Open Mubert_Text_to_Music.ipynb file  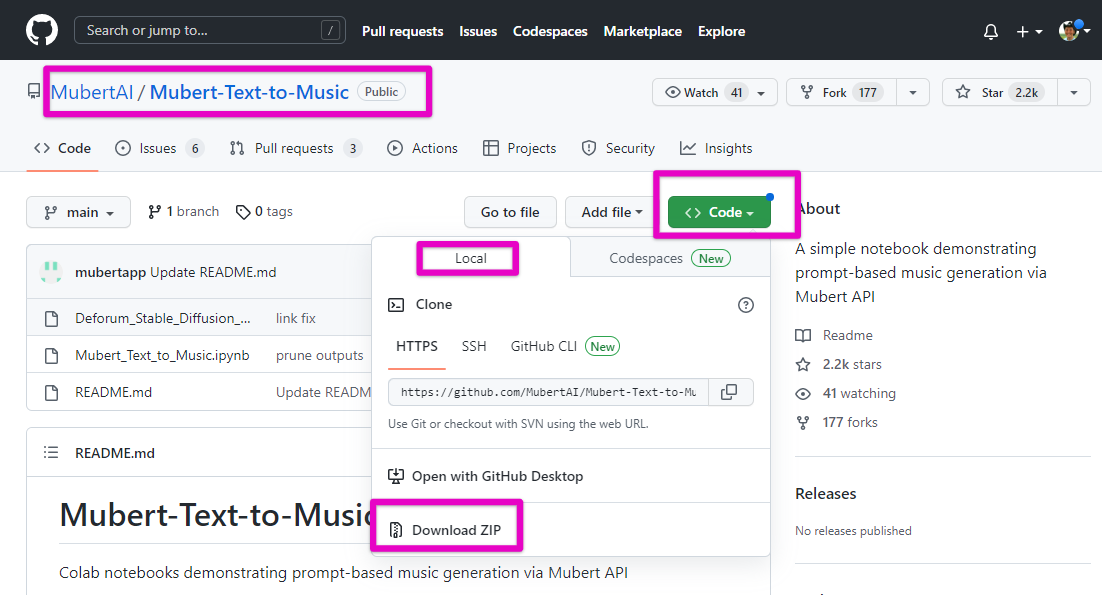(x=162, y=355)
